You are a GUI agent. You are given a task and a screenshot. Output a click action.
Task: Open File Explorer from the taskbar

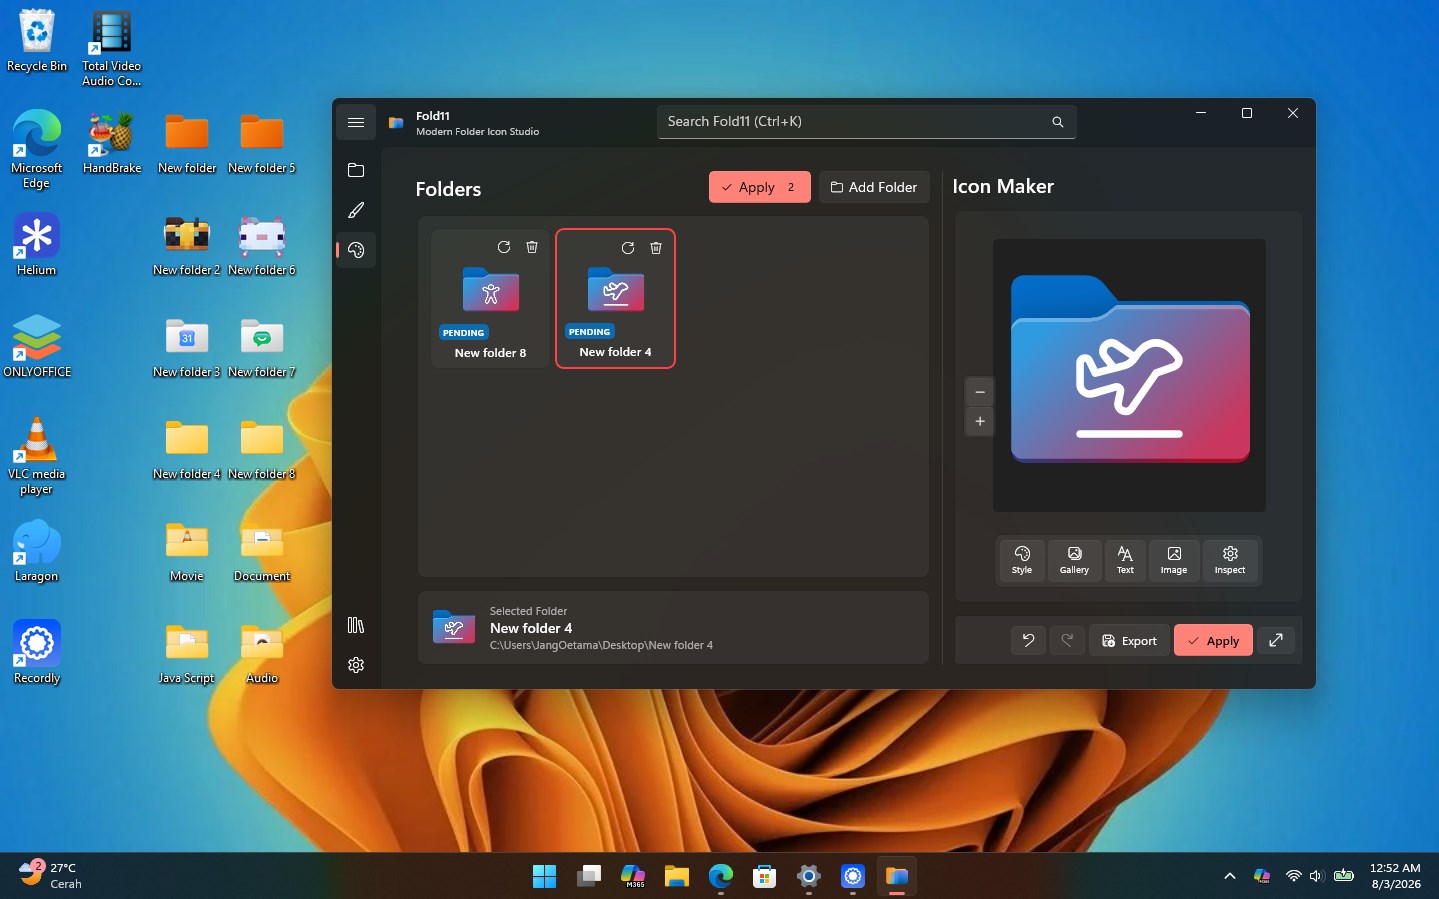[x=677, y=876]
